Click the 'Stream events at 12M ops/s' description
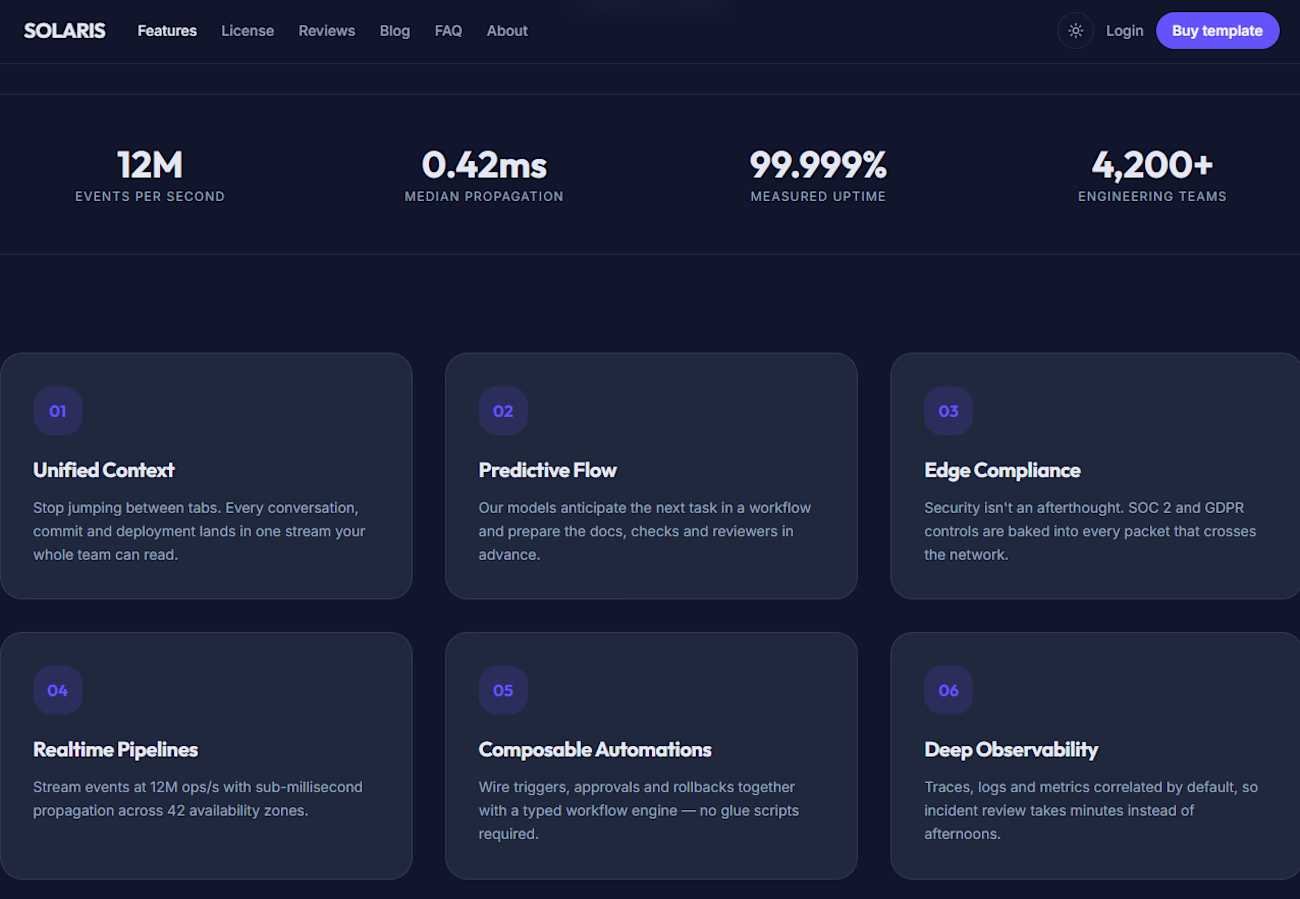This screenshot has width=1300, height=899. click(198, 799)
